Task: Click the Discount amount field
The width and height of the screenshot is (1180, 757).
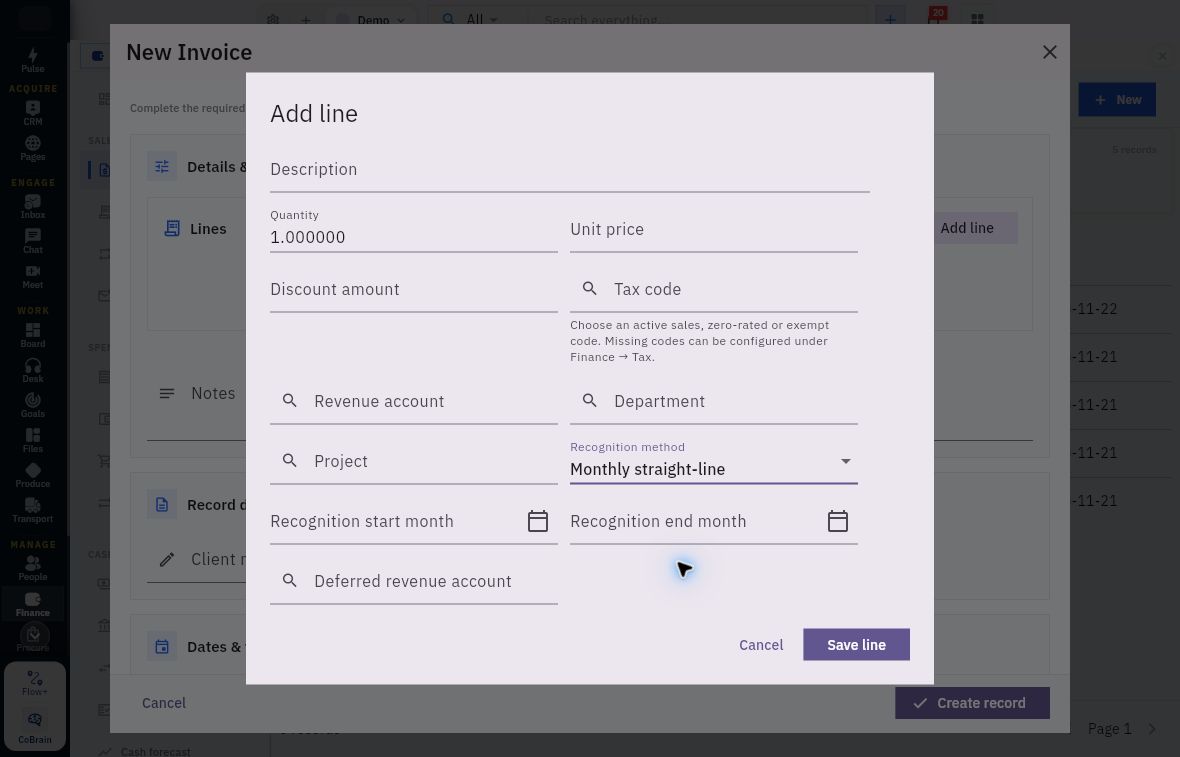Action: [414, 290]
